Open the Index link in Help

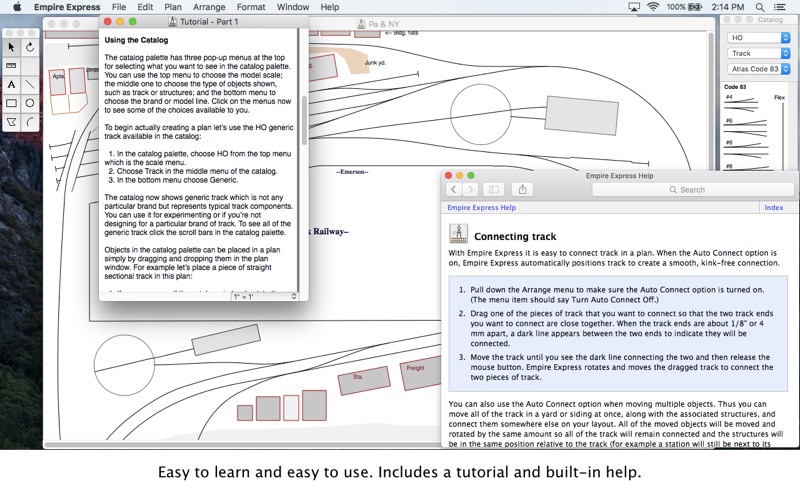pos(773,208)
